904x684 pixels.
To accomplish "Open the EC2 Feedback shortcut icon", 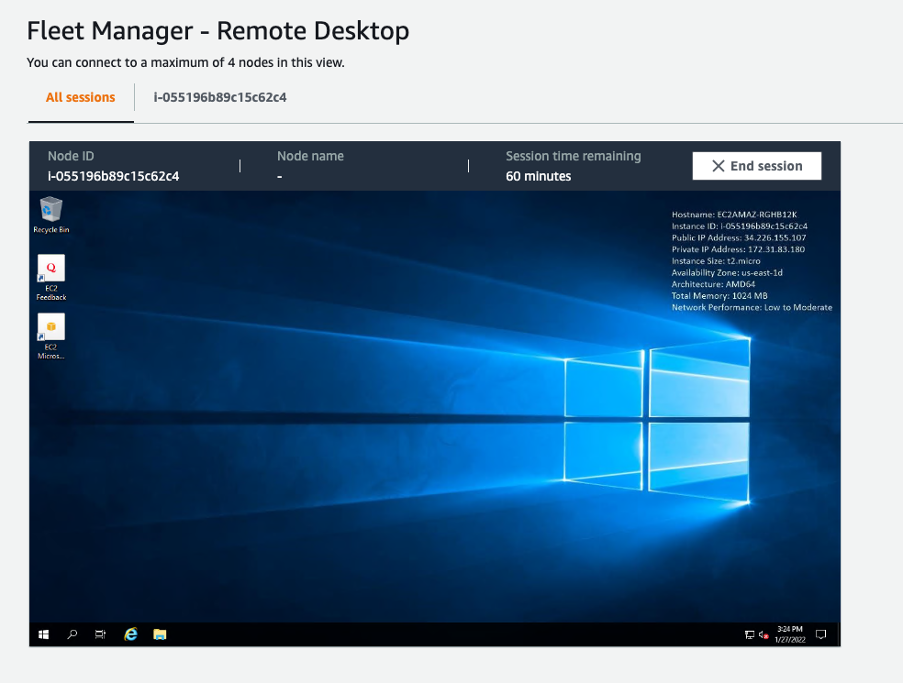I will click(x=51, y=277).
